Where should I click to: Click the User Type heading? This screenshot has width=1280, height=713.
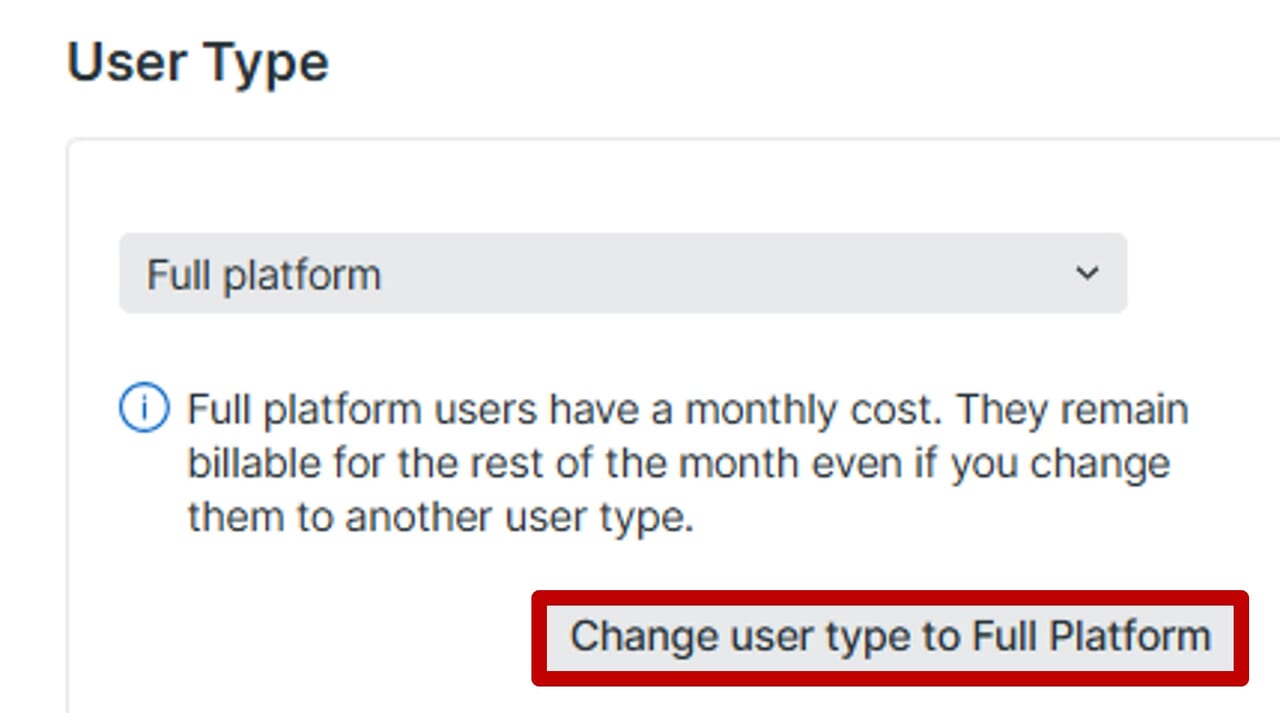point(198,63)
